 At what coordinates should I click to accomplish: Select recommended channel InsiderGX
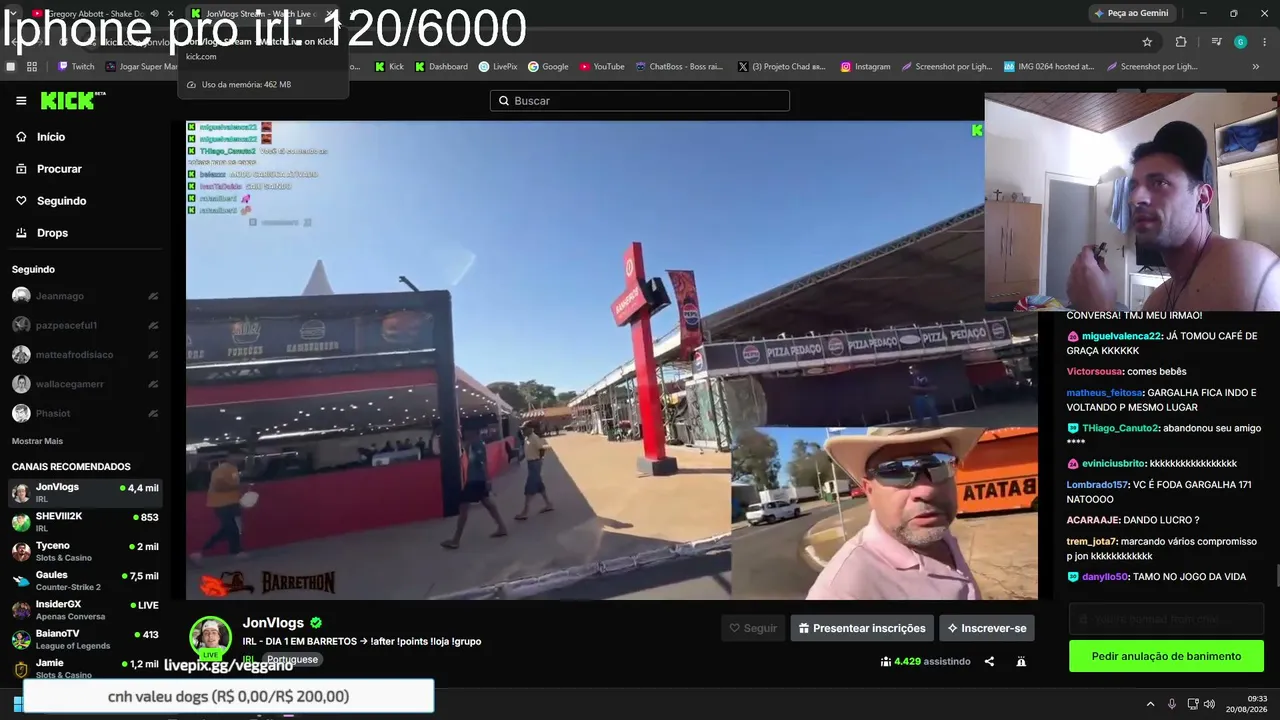pyautogui.click(x=85, y=609)
